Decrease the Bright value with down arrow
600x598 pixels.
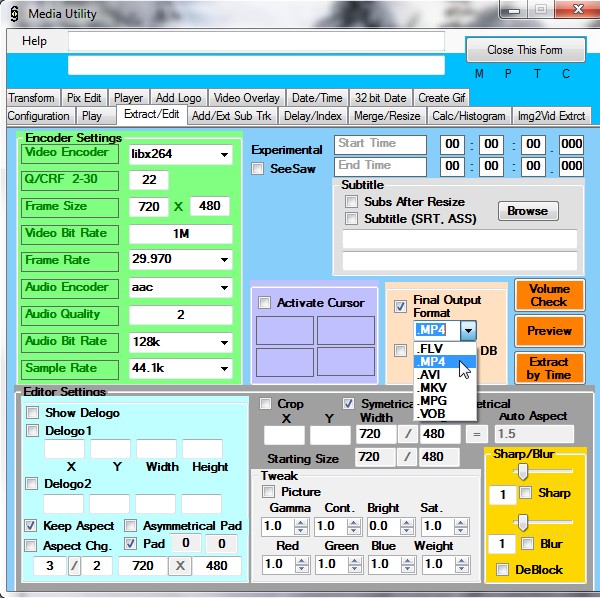click(x=407, y=531)
